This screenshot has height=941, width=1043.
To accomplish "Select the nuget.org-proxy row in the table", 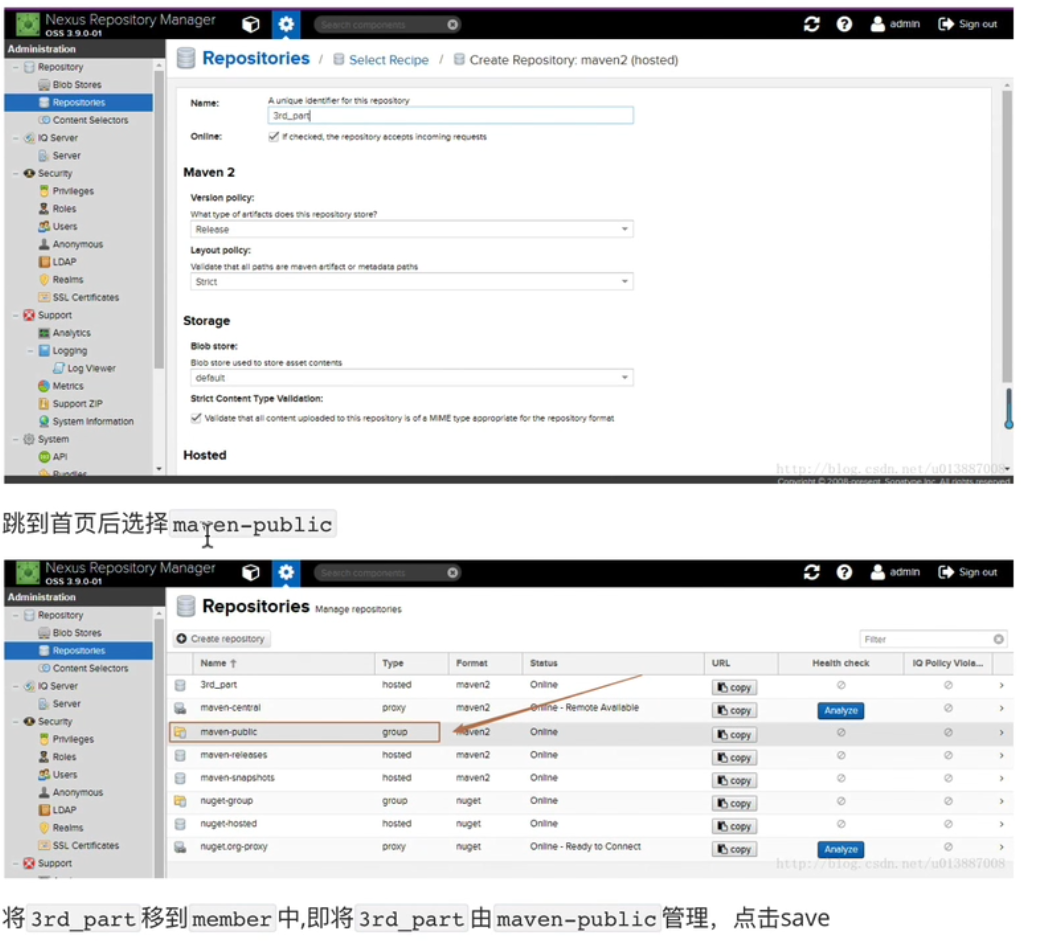I will [589, 847].
